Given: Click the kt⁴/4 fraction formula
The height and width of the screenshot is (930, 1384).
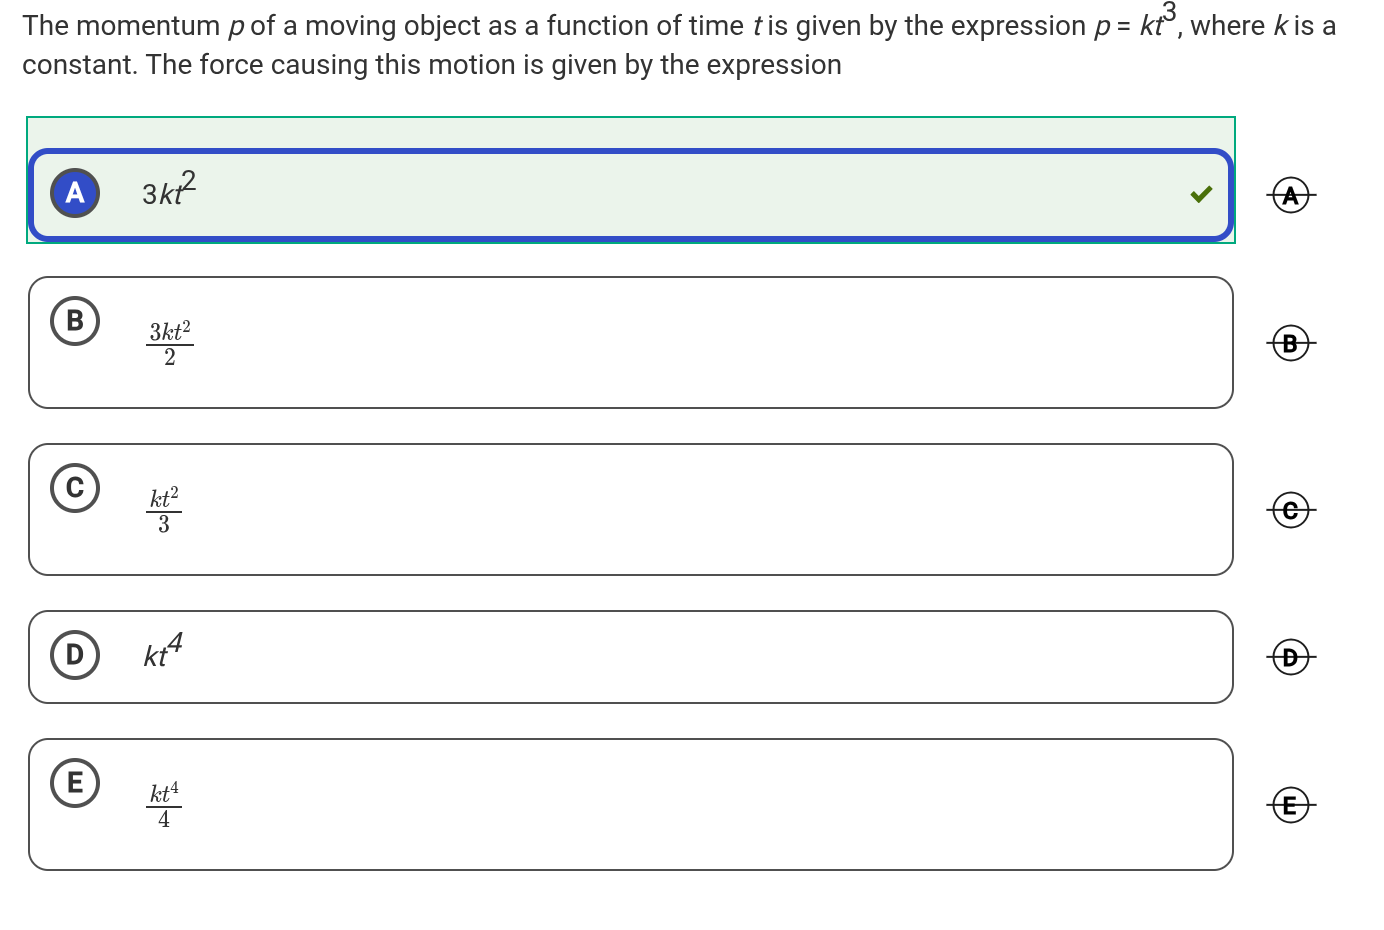Looking at the screenshot, I should click(x=164, y=805).
